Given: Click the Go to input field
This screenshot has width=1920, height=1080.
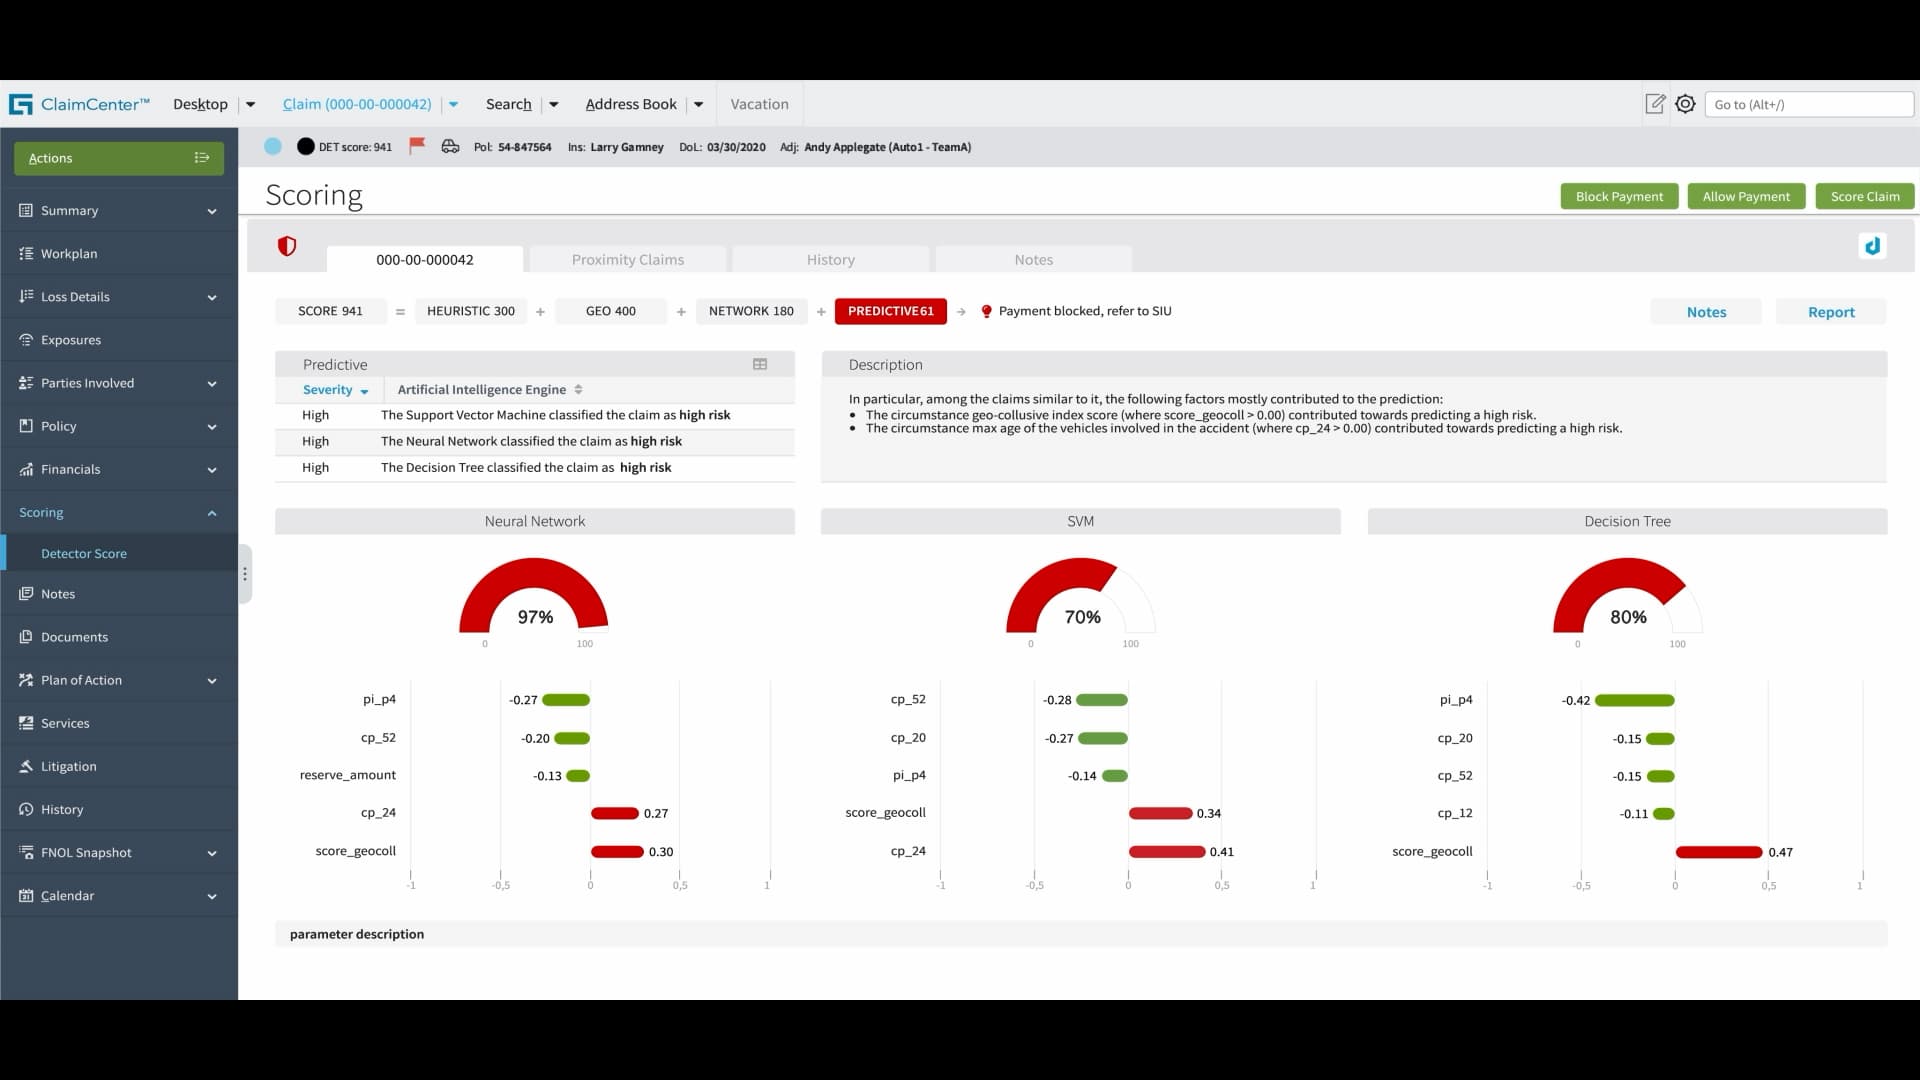Looking at the screenshot, I should [x=1808, y=104].
